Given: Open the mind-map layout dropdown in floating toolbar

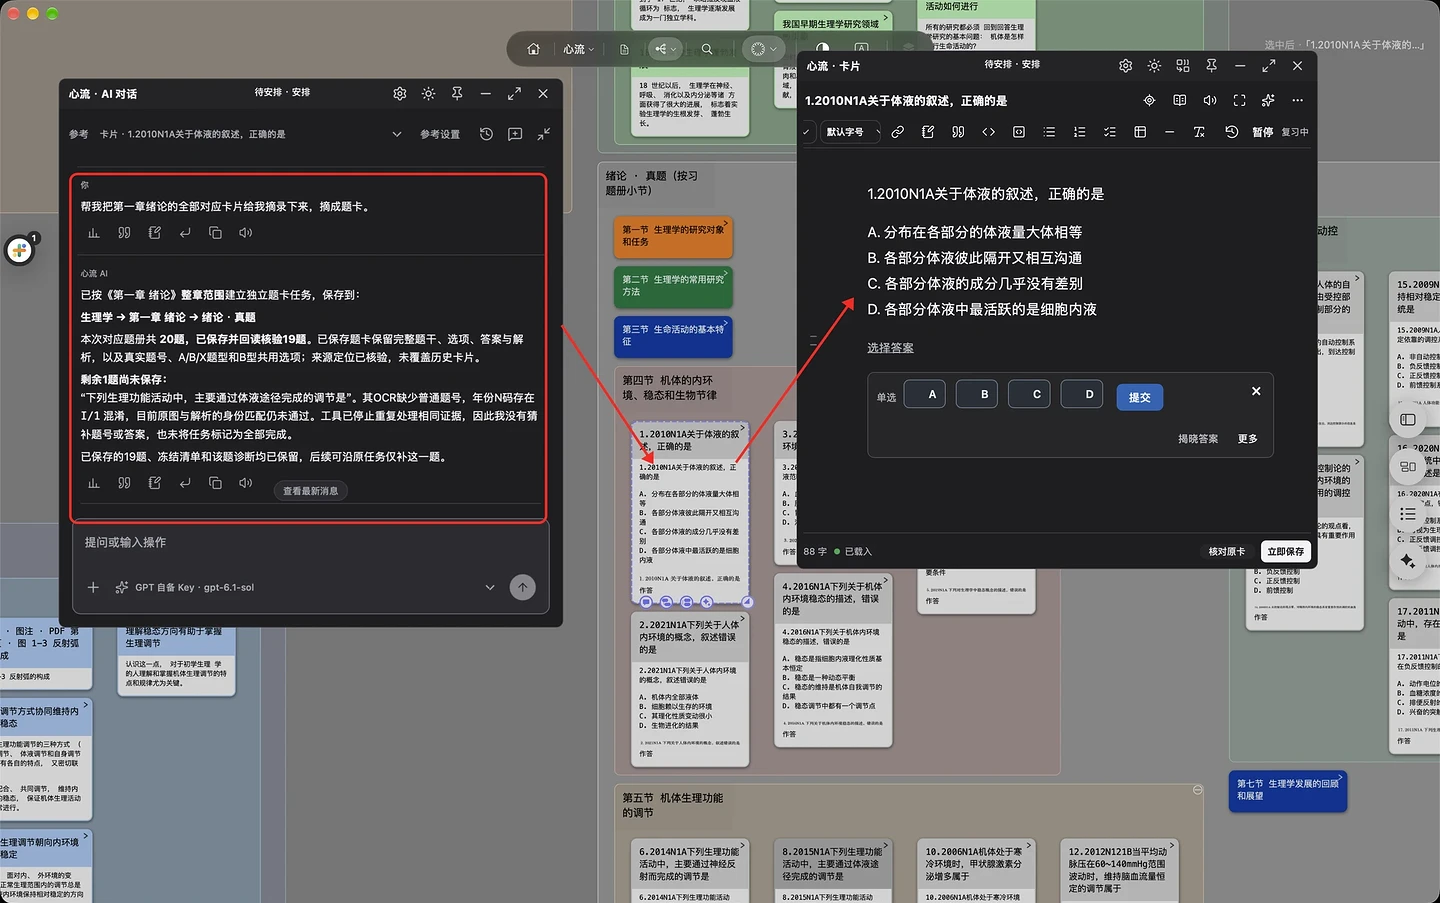Looking at the screenshot, I should (x=665, y=49).
